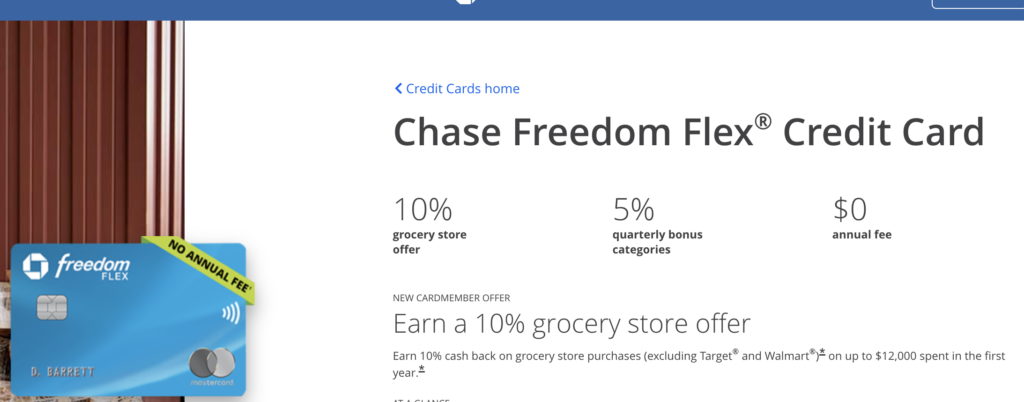Click the Earn a 10% grocery store offer heading
Screen dimensions: 1024x402
(571, 324)
